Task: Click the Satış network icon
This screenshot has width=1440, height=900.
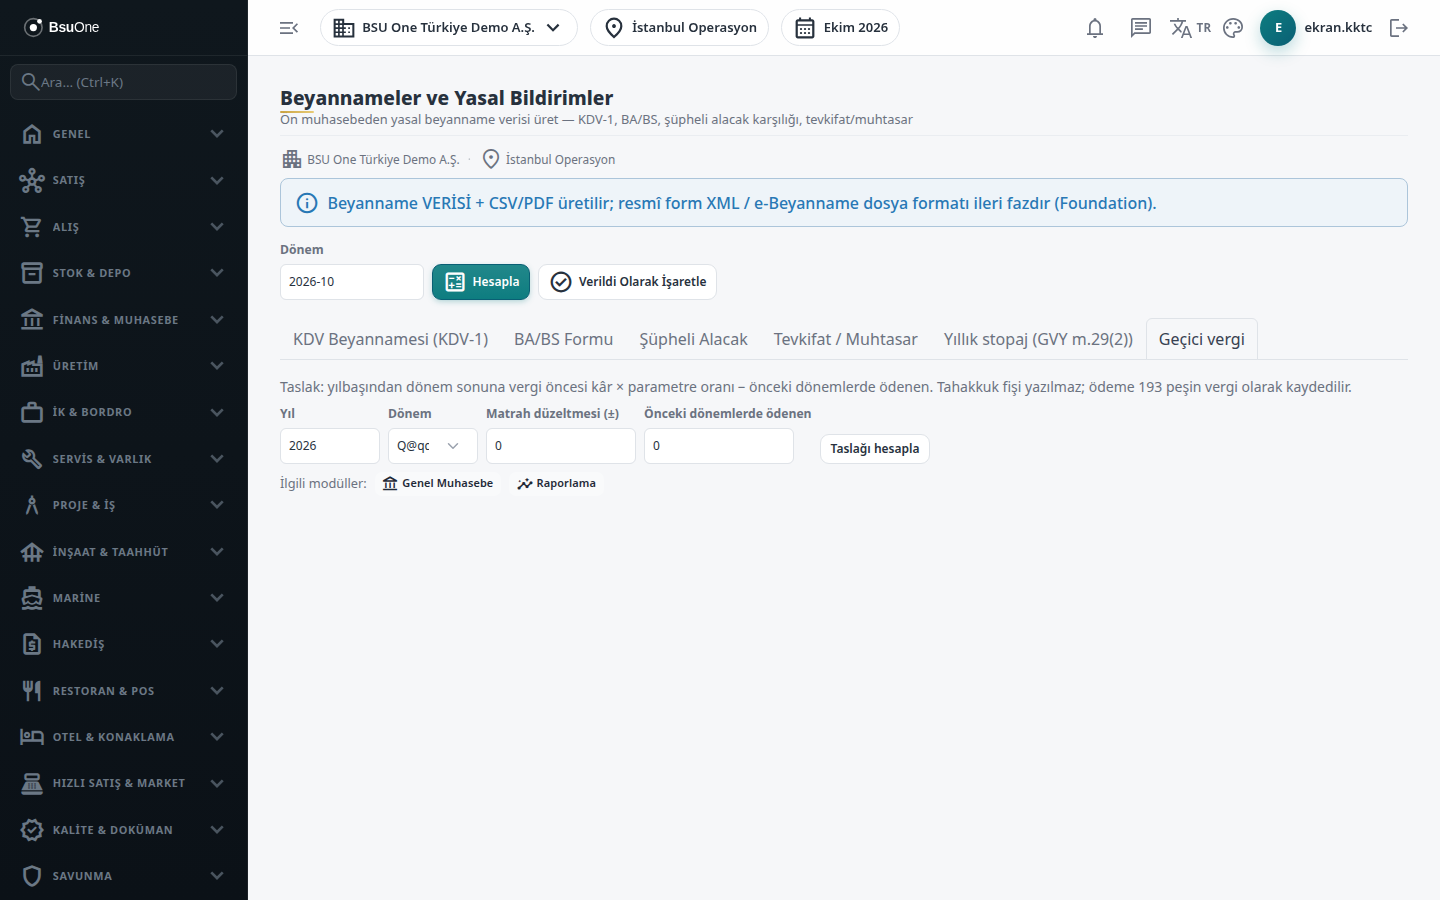Action: point(32,180)
